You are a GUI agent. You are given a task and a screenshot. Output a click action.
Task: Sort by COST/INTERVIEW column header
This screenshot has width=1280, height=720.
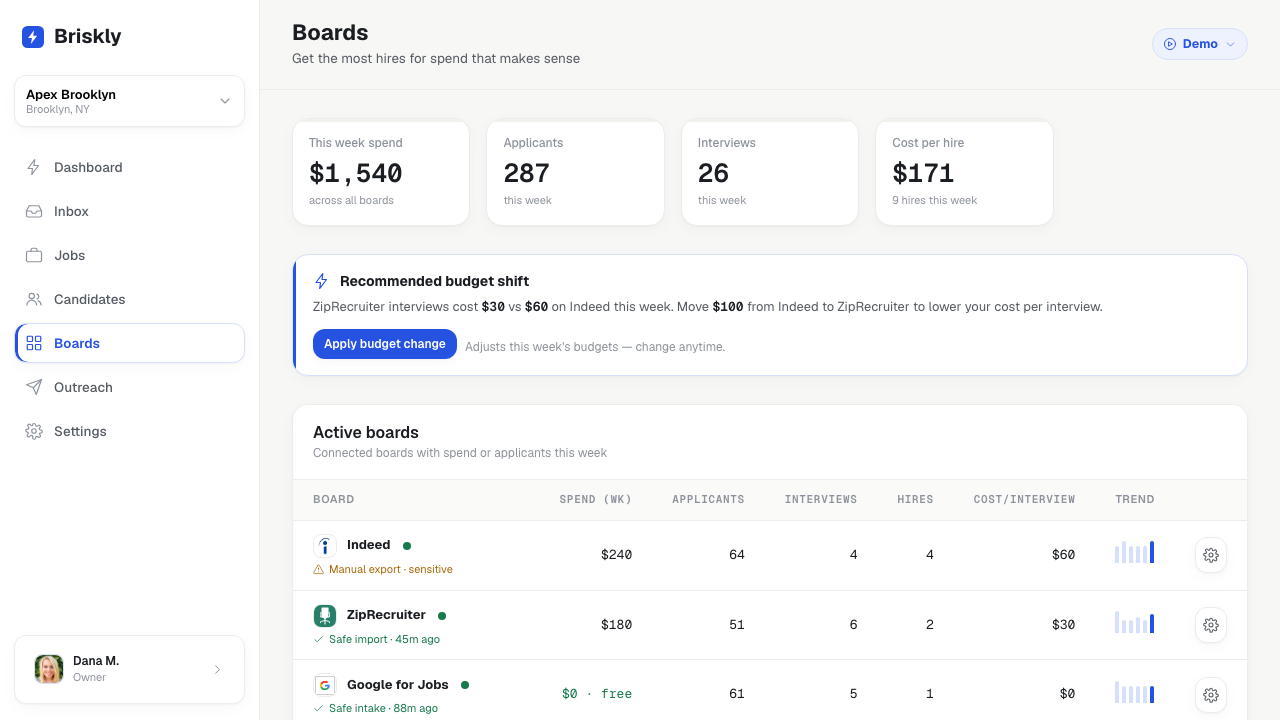tap(1024, 499)
